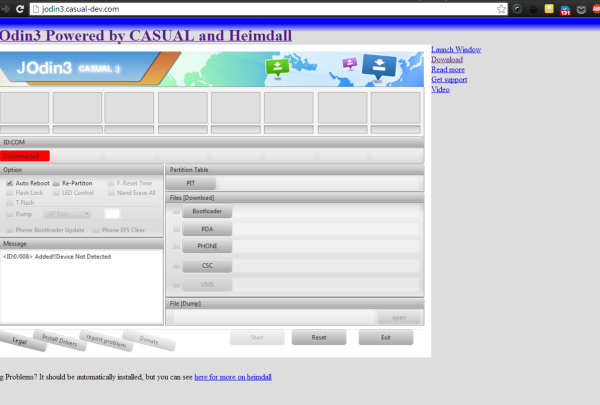The height and width of the screenshot is (405, 600).
Task: Enable the Phone Bootloader Update checkbox
Action: pyautogui.click(x=10, y=230)
